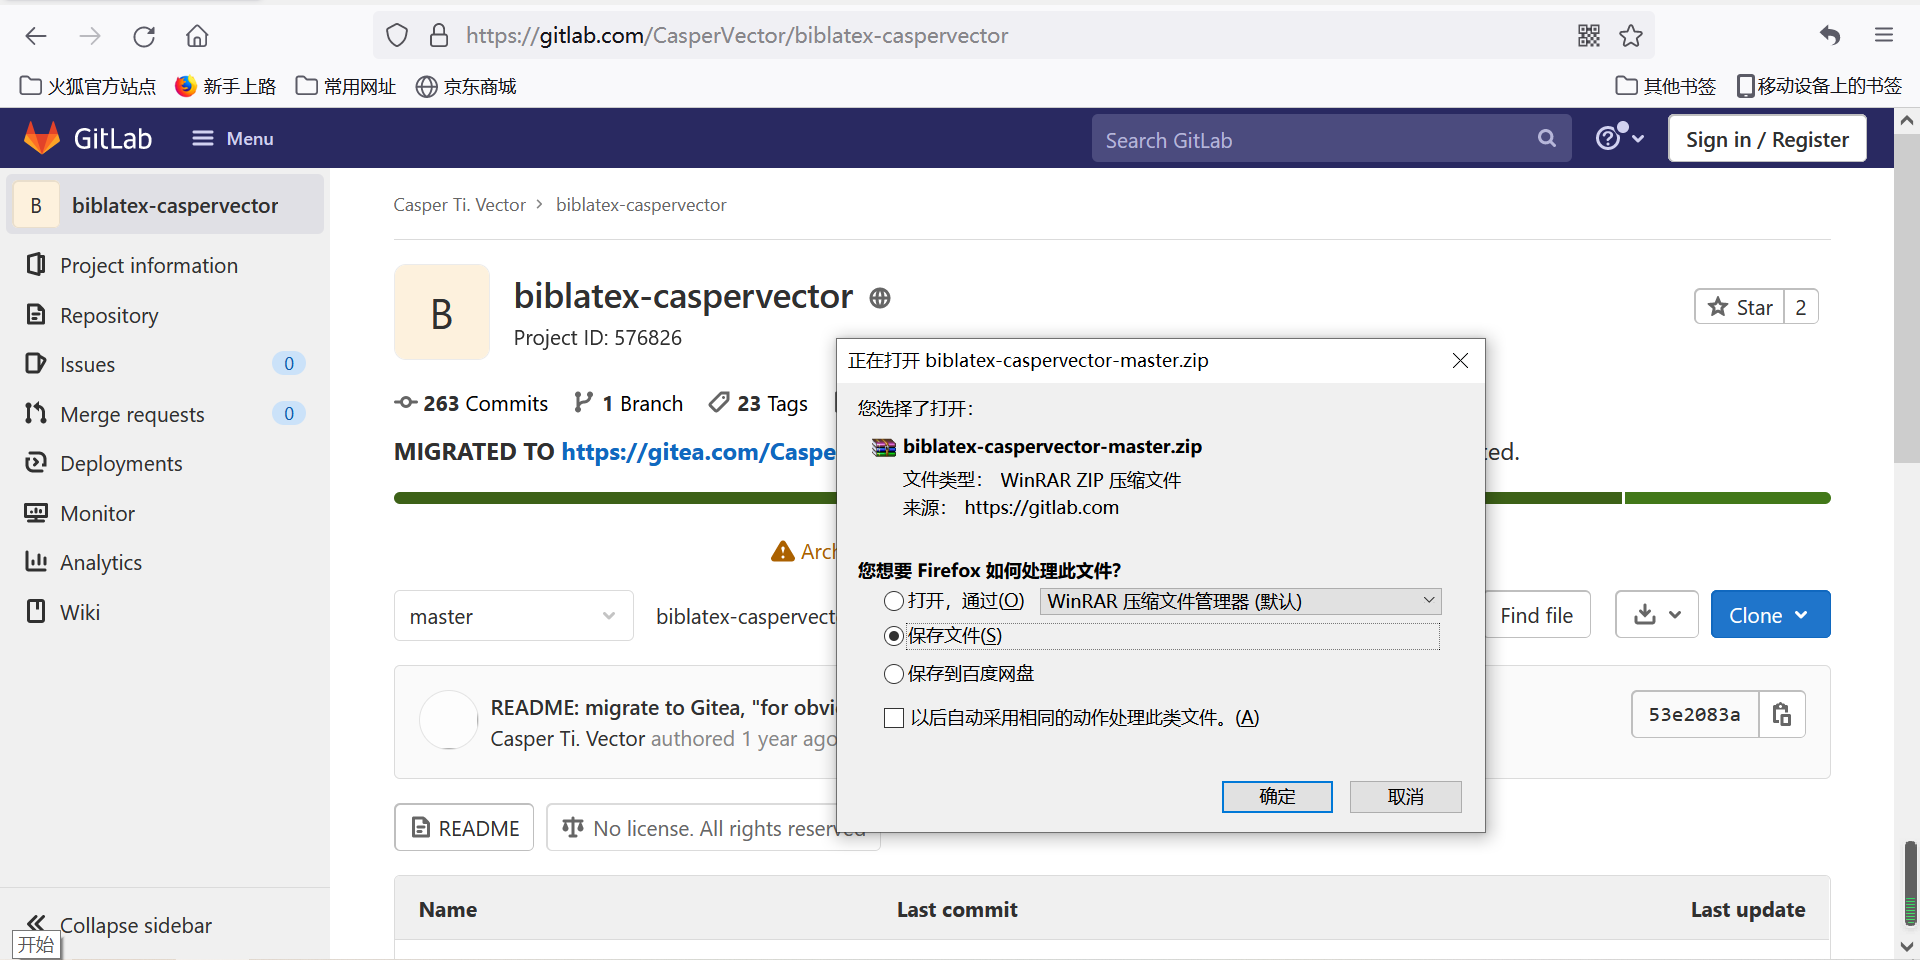Click the Merge requests sidebar icon
1920x960 pixels.
(36, 413)
